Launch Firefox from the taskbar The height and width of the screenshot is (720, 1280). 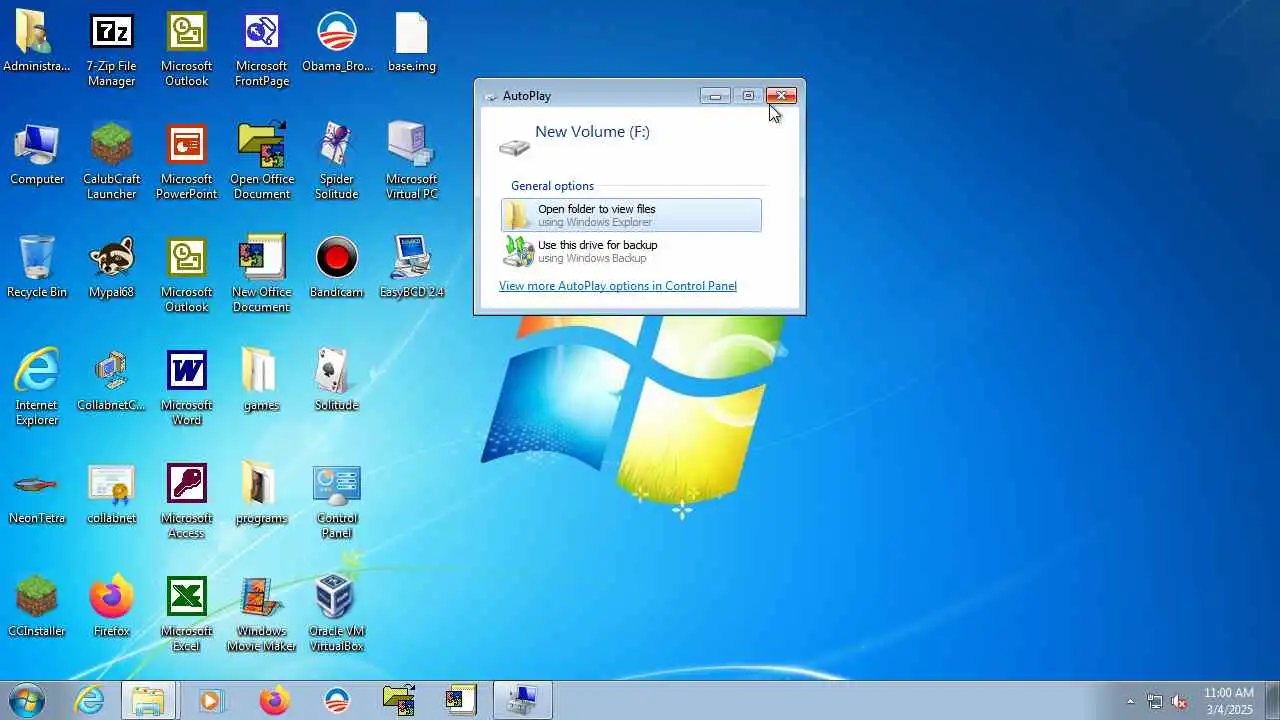(x=273, y=701)
